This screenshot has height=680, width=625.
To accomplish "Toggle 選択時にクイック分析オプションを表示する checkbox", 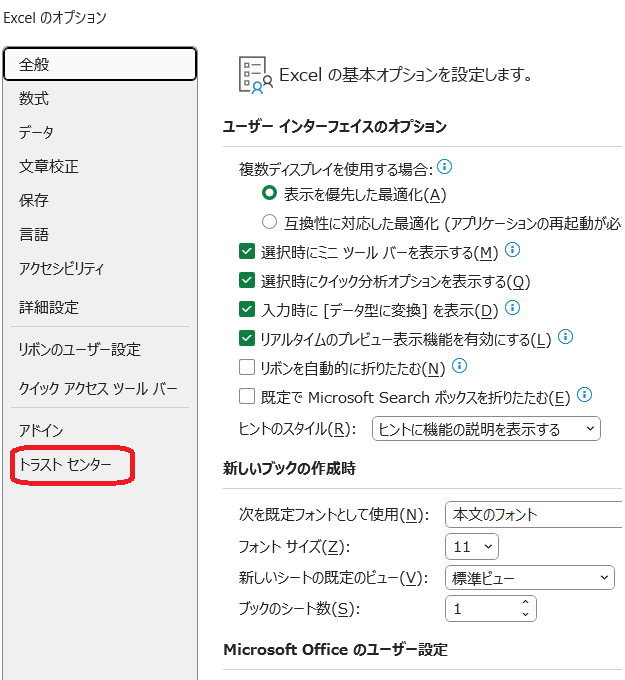I will tap(247, 280).
